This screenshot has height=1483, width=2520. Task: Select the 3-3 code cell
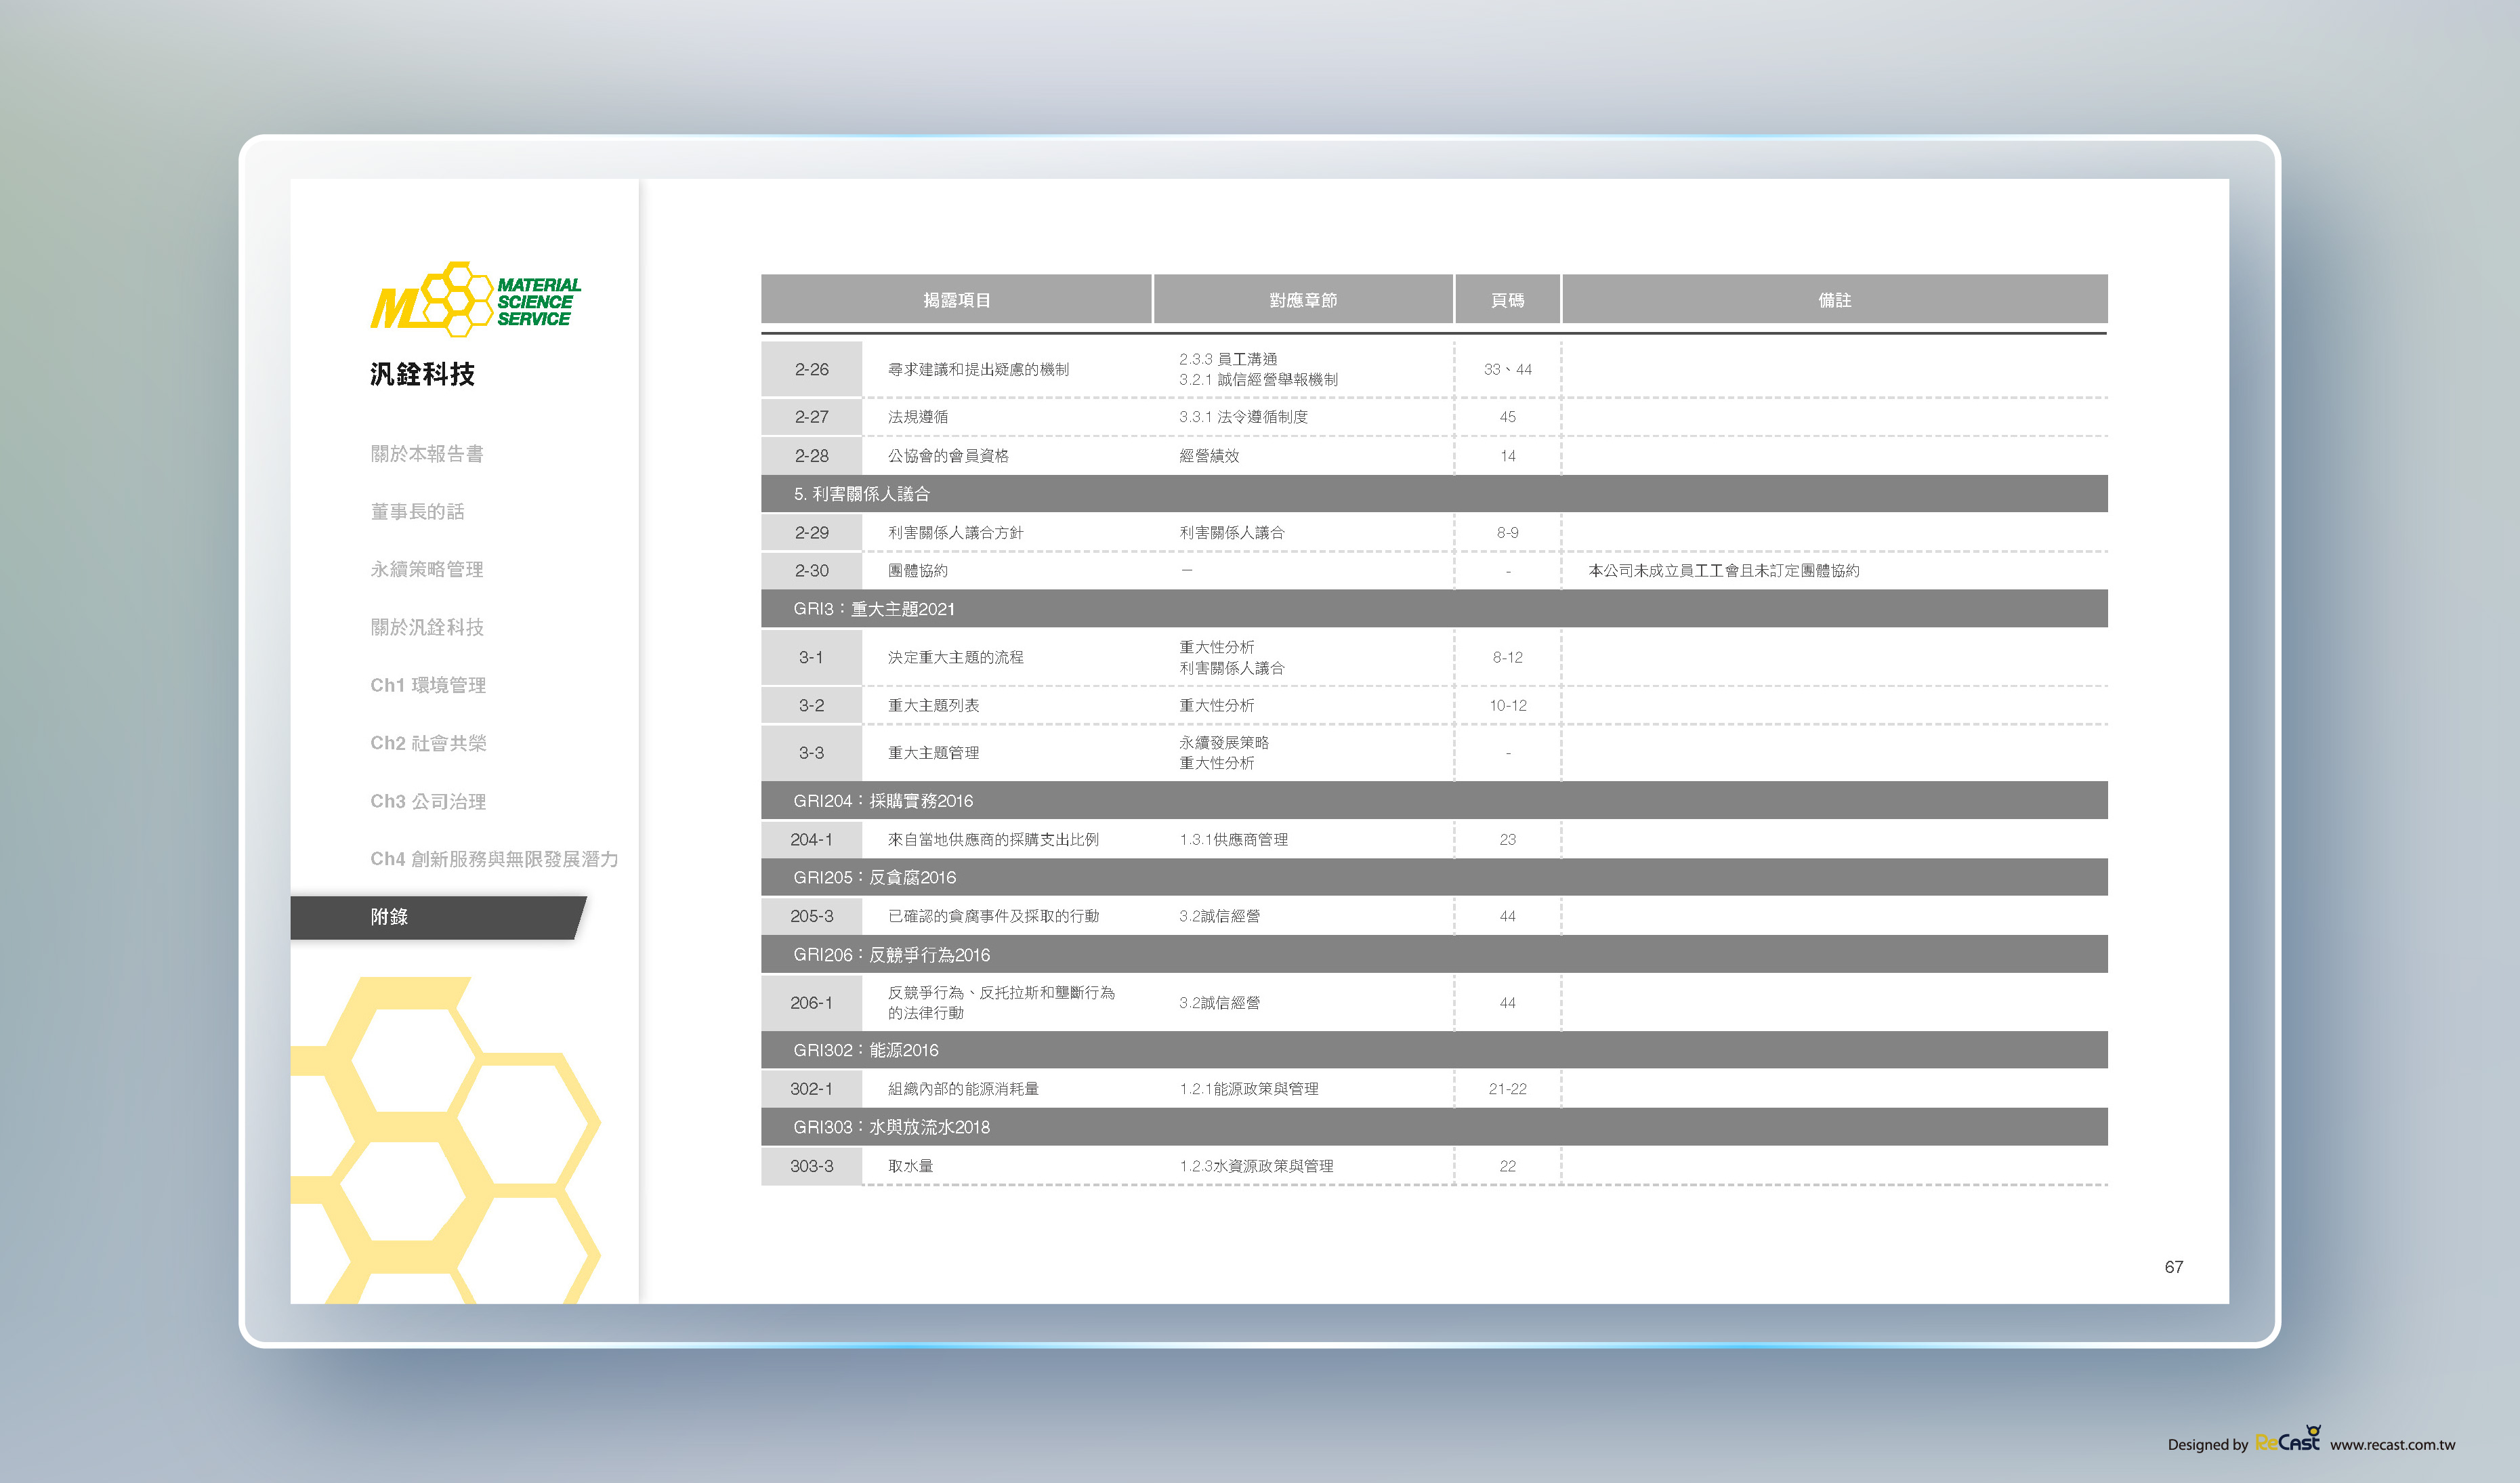click(811, 753)
